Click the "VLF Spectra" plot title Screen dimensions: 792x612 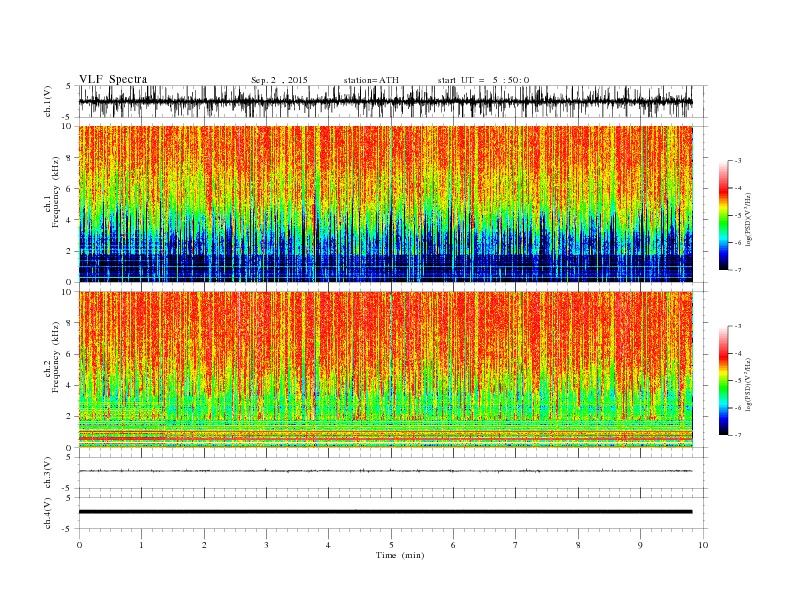(x=113, y=79)
